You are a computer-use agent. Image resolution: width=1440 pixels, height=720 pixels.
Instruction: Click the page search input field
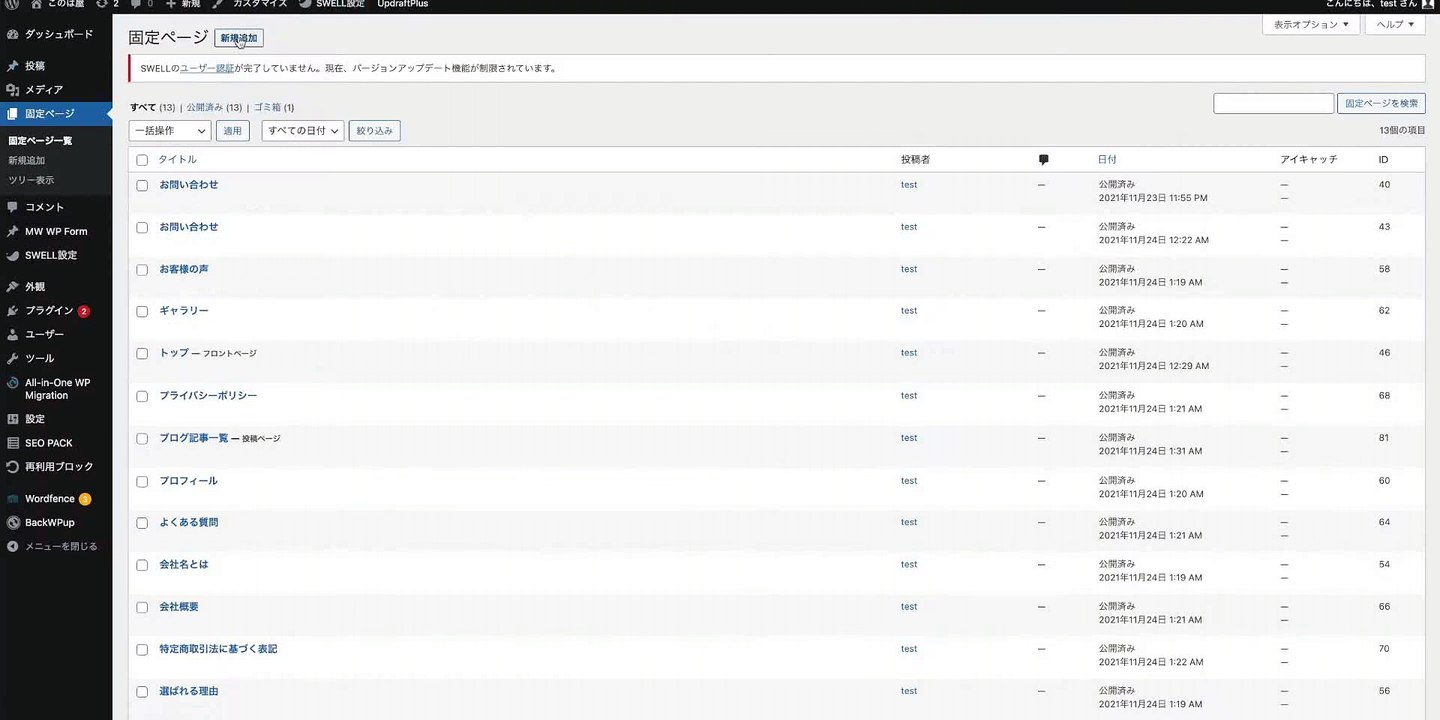pyautogui.click(x=1273, y=103)
